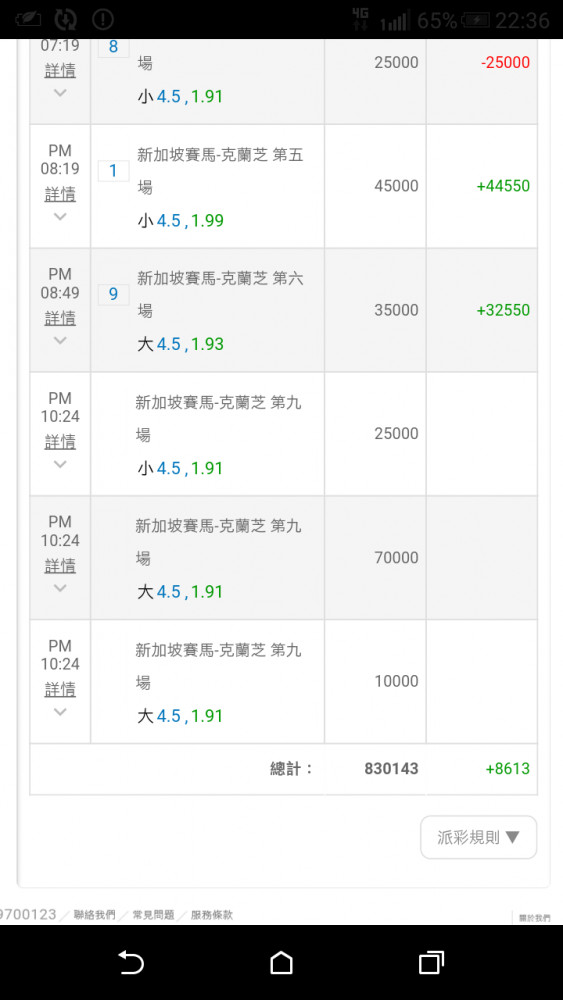Expand details chevron under PM 08:49
The height and width of the screenshot is (1000, 563).
[60, 340]
